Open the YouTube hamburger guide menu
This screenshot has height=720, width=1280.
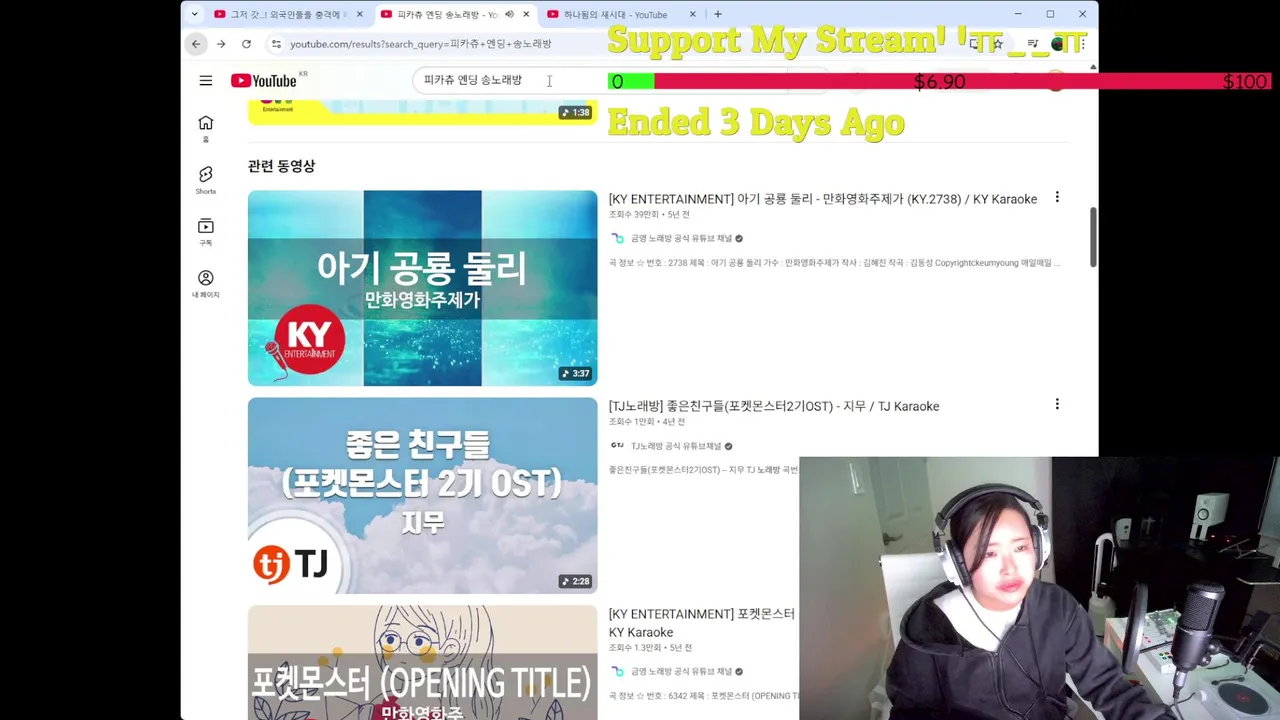coord(206,81)
